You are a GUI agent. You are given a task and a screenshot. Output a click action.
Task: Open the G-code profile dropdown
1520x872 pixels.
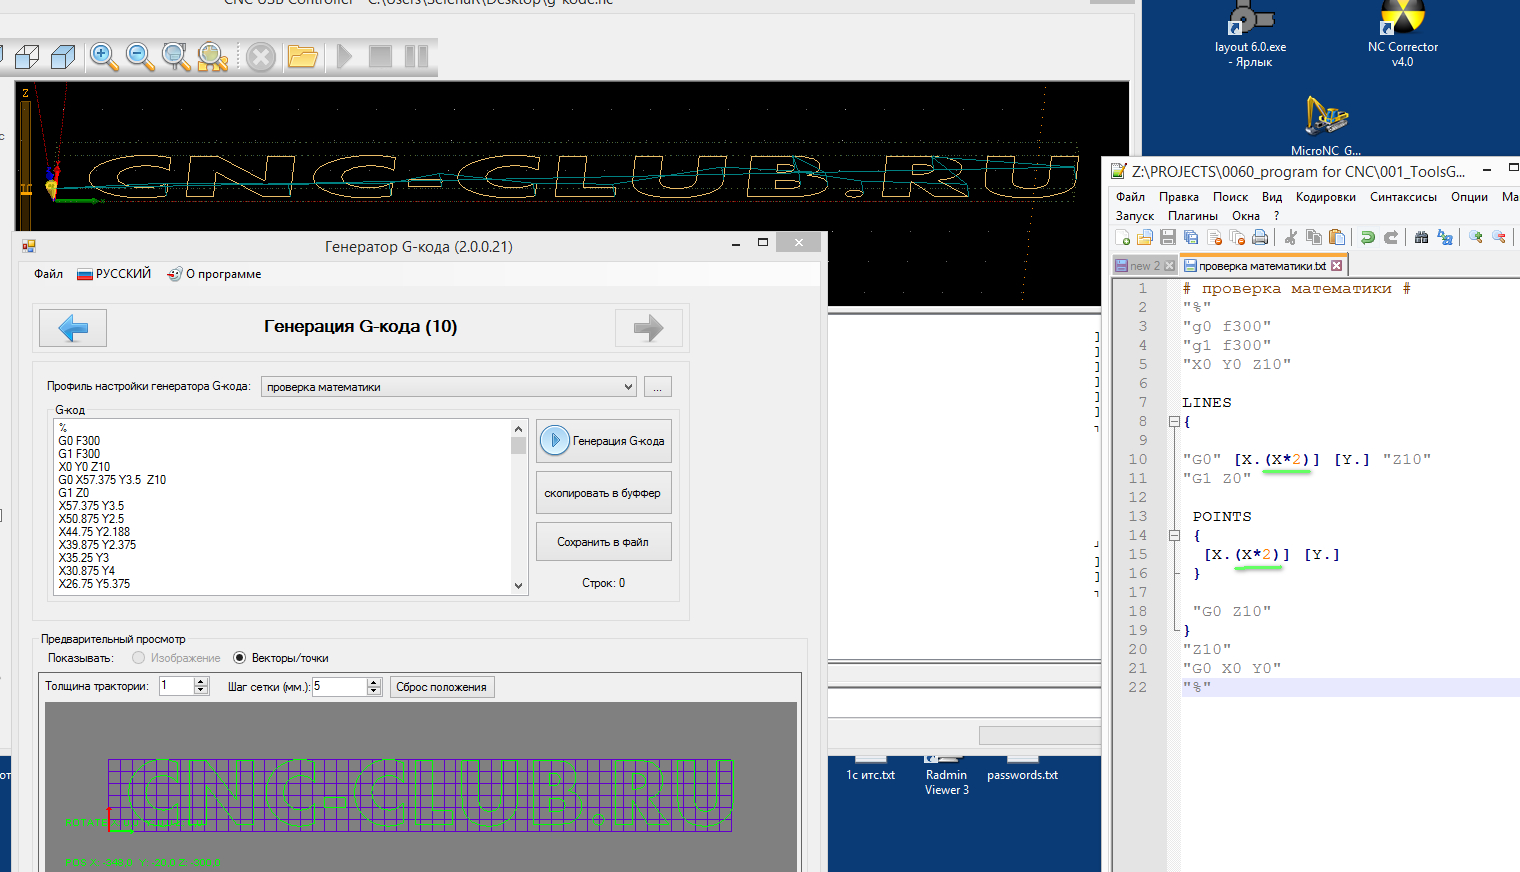click(x=449, y=387)
